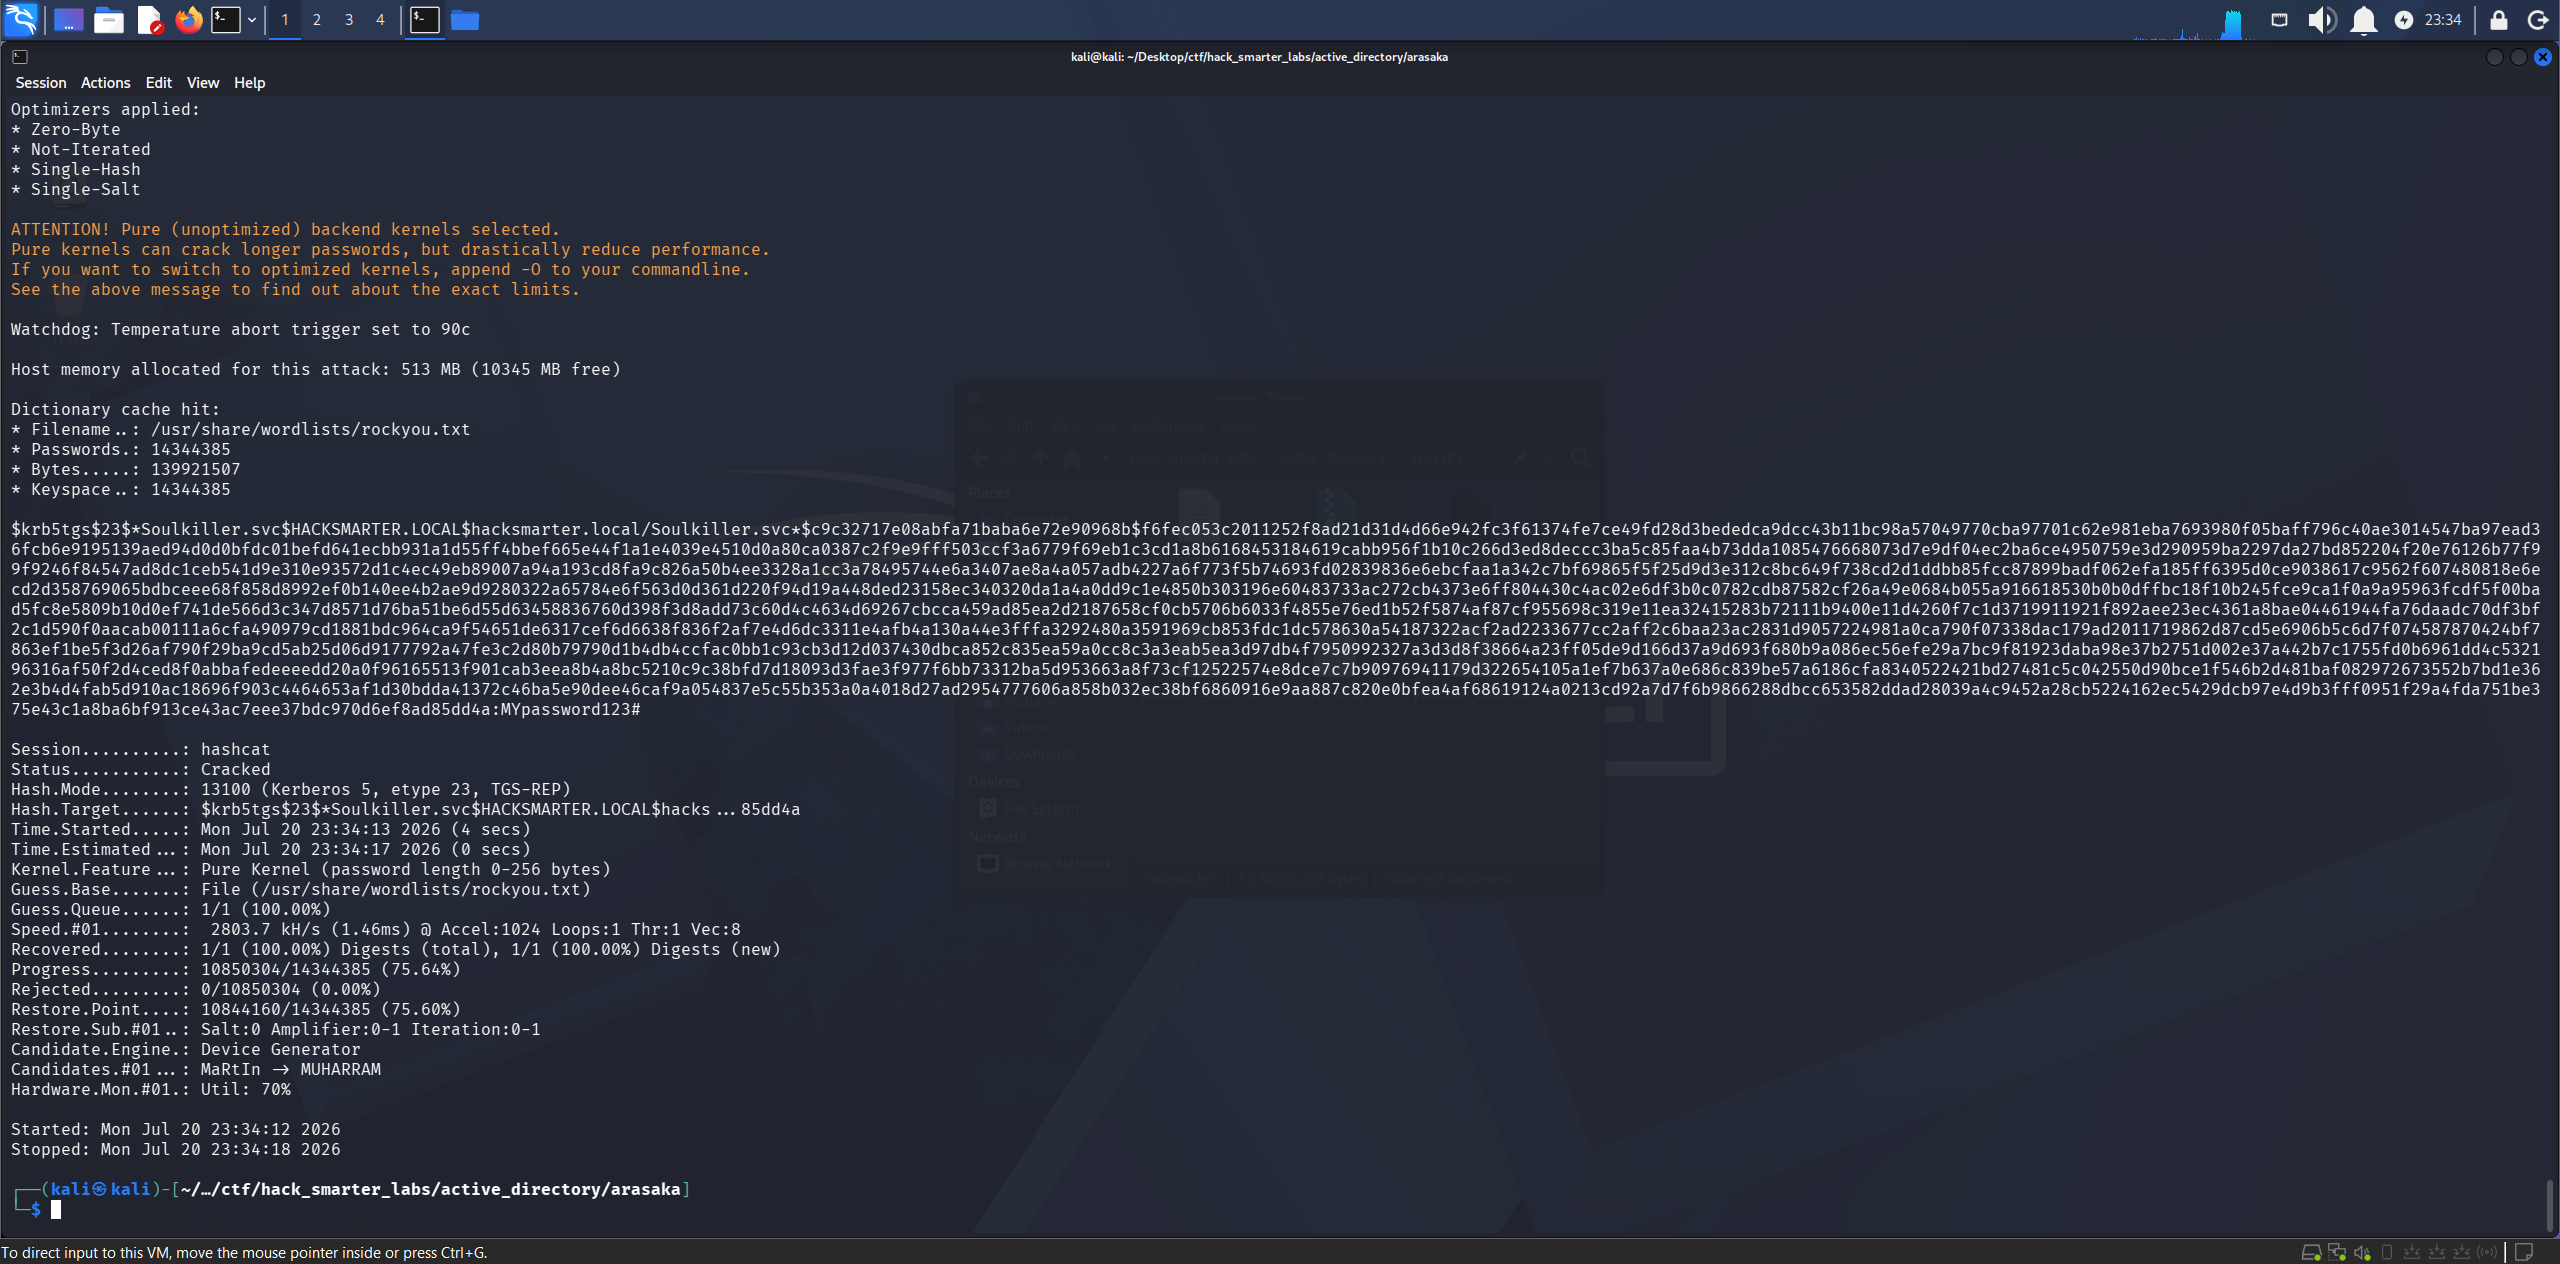
Task: Click the 23:34 clock
Action: [x=2443, y=20]
